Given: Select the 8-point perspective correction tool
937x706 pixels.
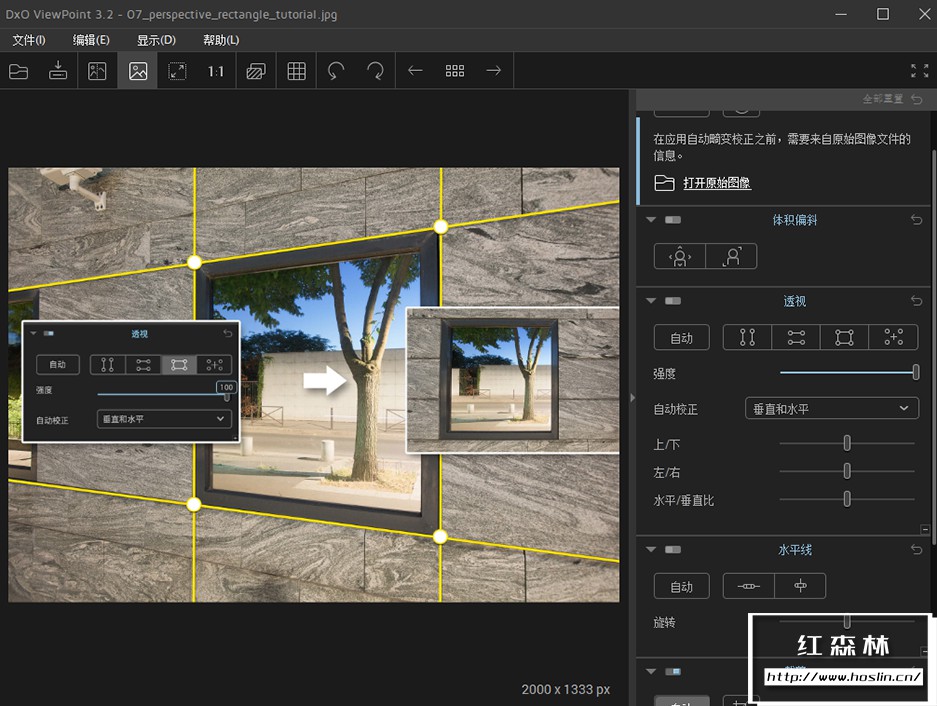Looking at the screenshot, I should tap(893, 337).
